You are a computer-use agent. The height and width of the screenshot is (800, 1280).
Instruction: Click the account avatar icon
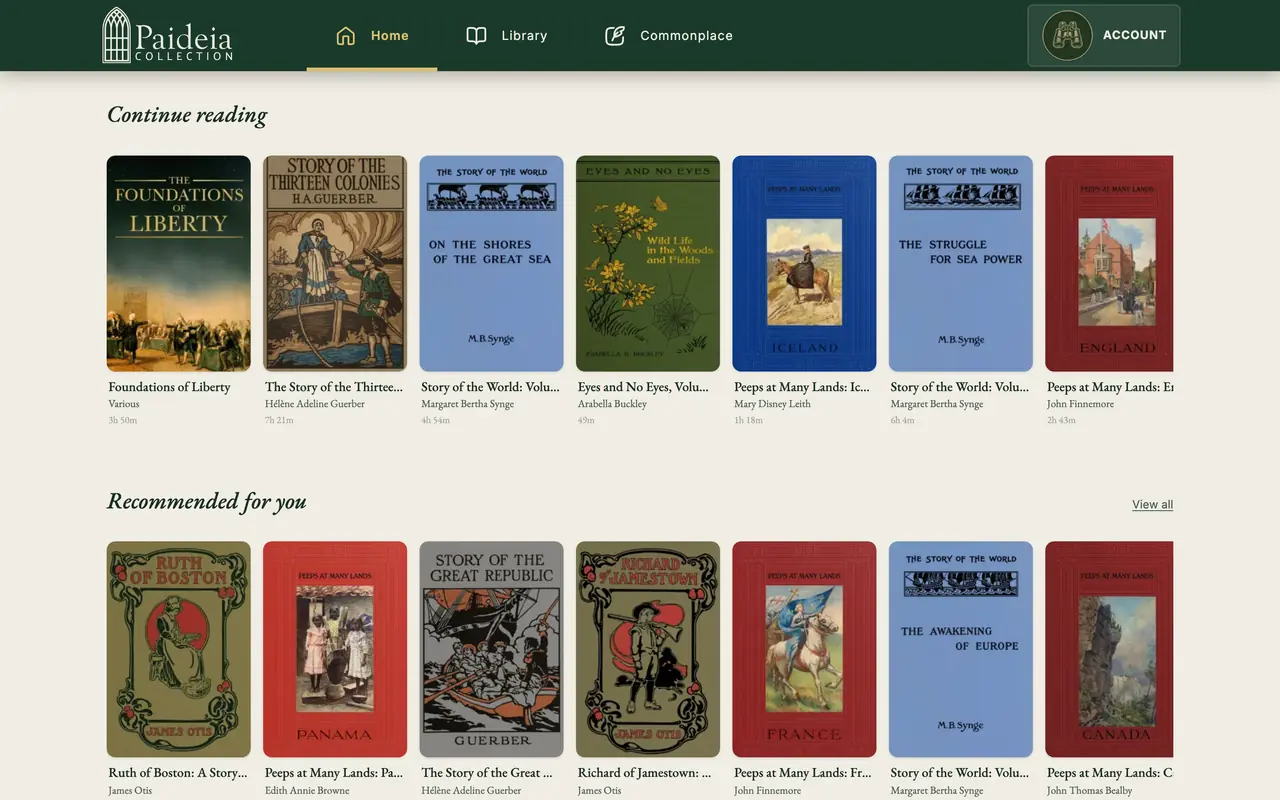coord(1067,35)
